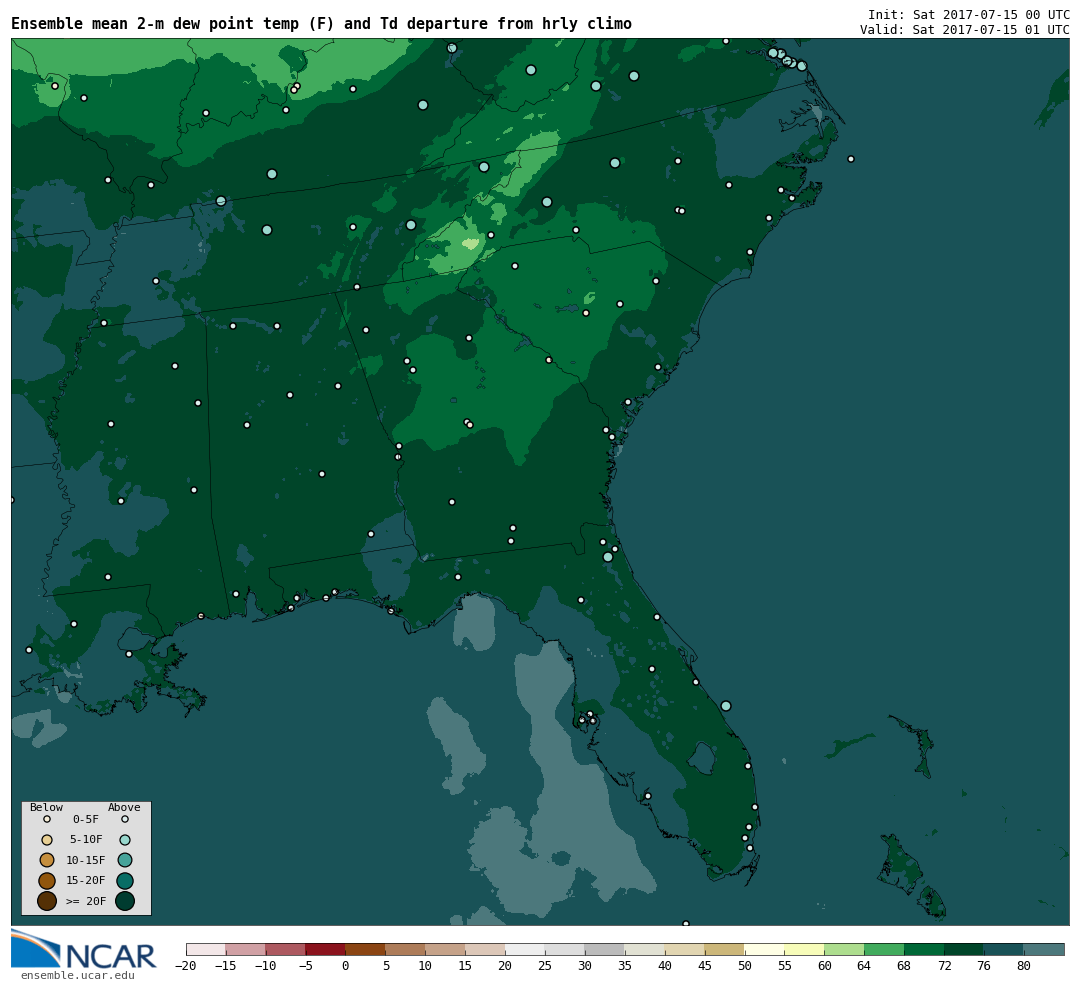
Task: Click the '25' color bar tick label
Action: click(x=545, y=966)
